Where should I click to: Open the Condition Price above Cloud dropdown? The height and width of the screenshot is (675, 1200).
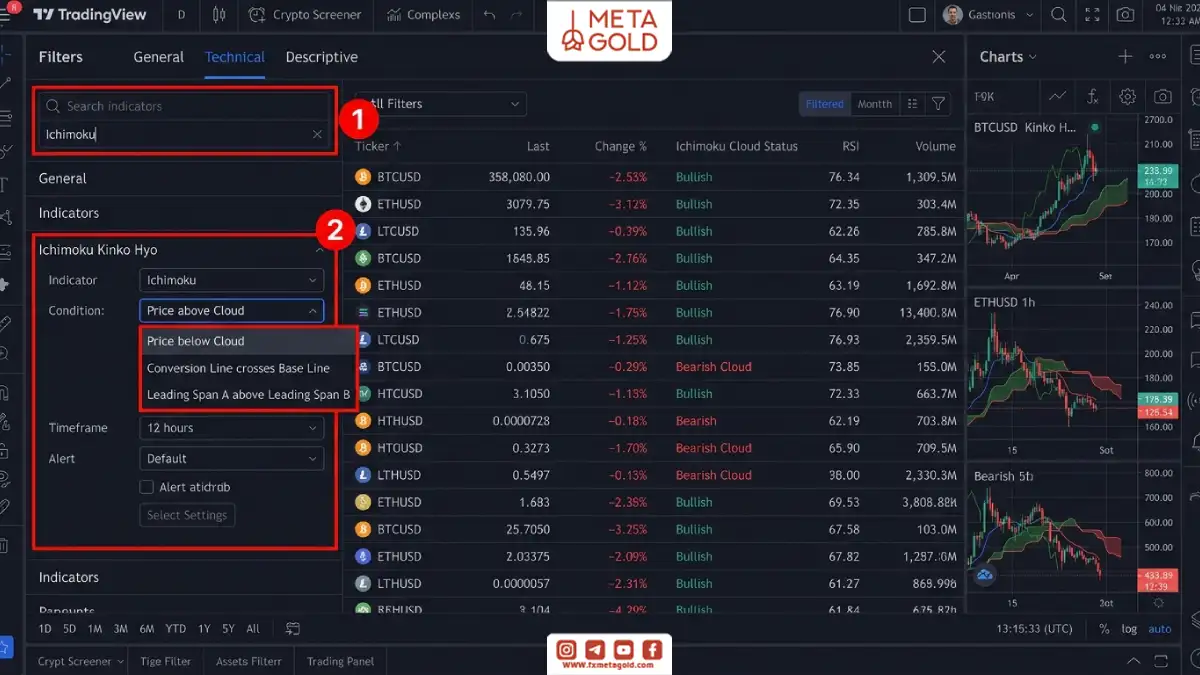pos(232,311)
